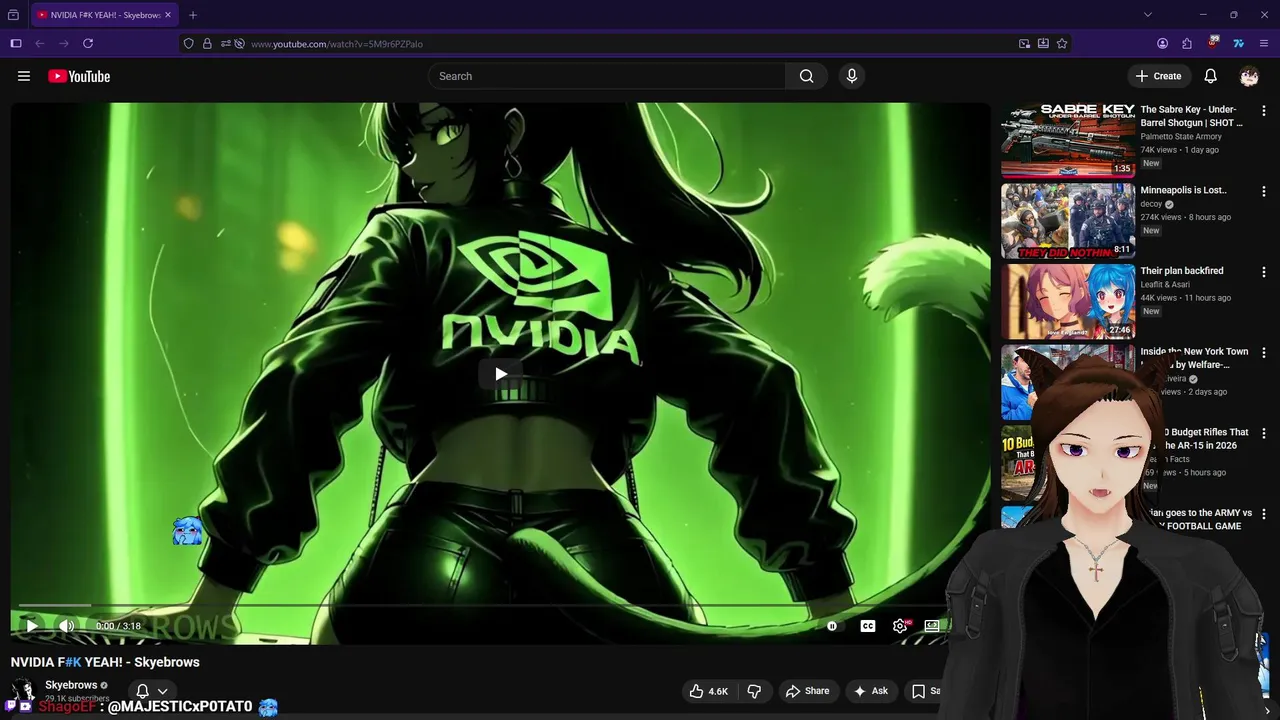The width and height of the screenshot is (1280, 720).
Task: Open The Sabre Key video title
Action: [1192, 116]
